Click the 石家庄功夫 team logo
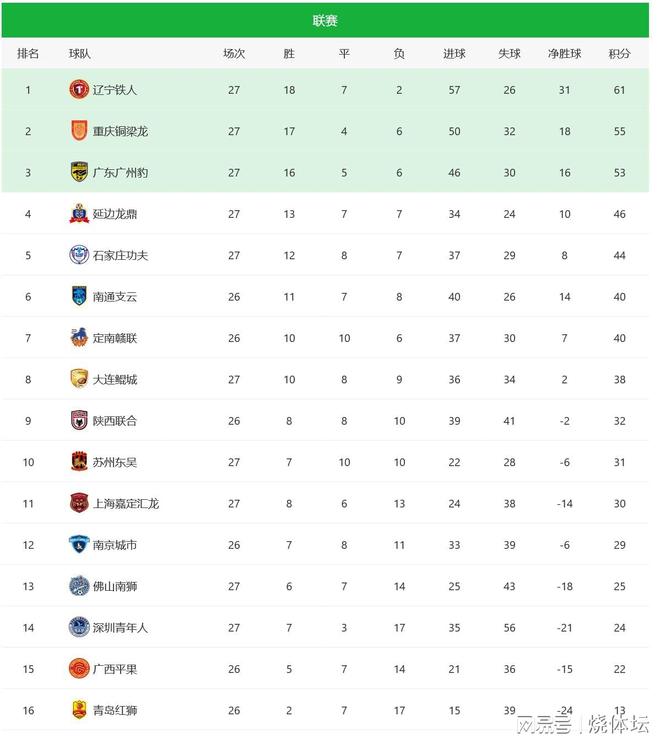This screenshot has height=743, width=660. 78,255
